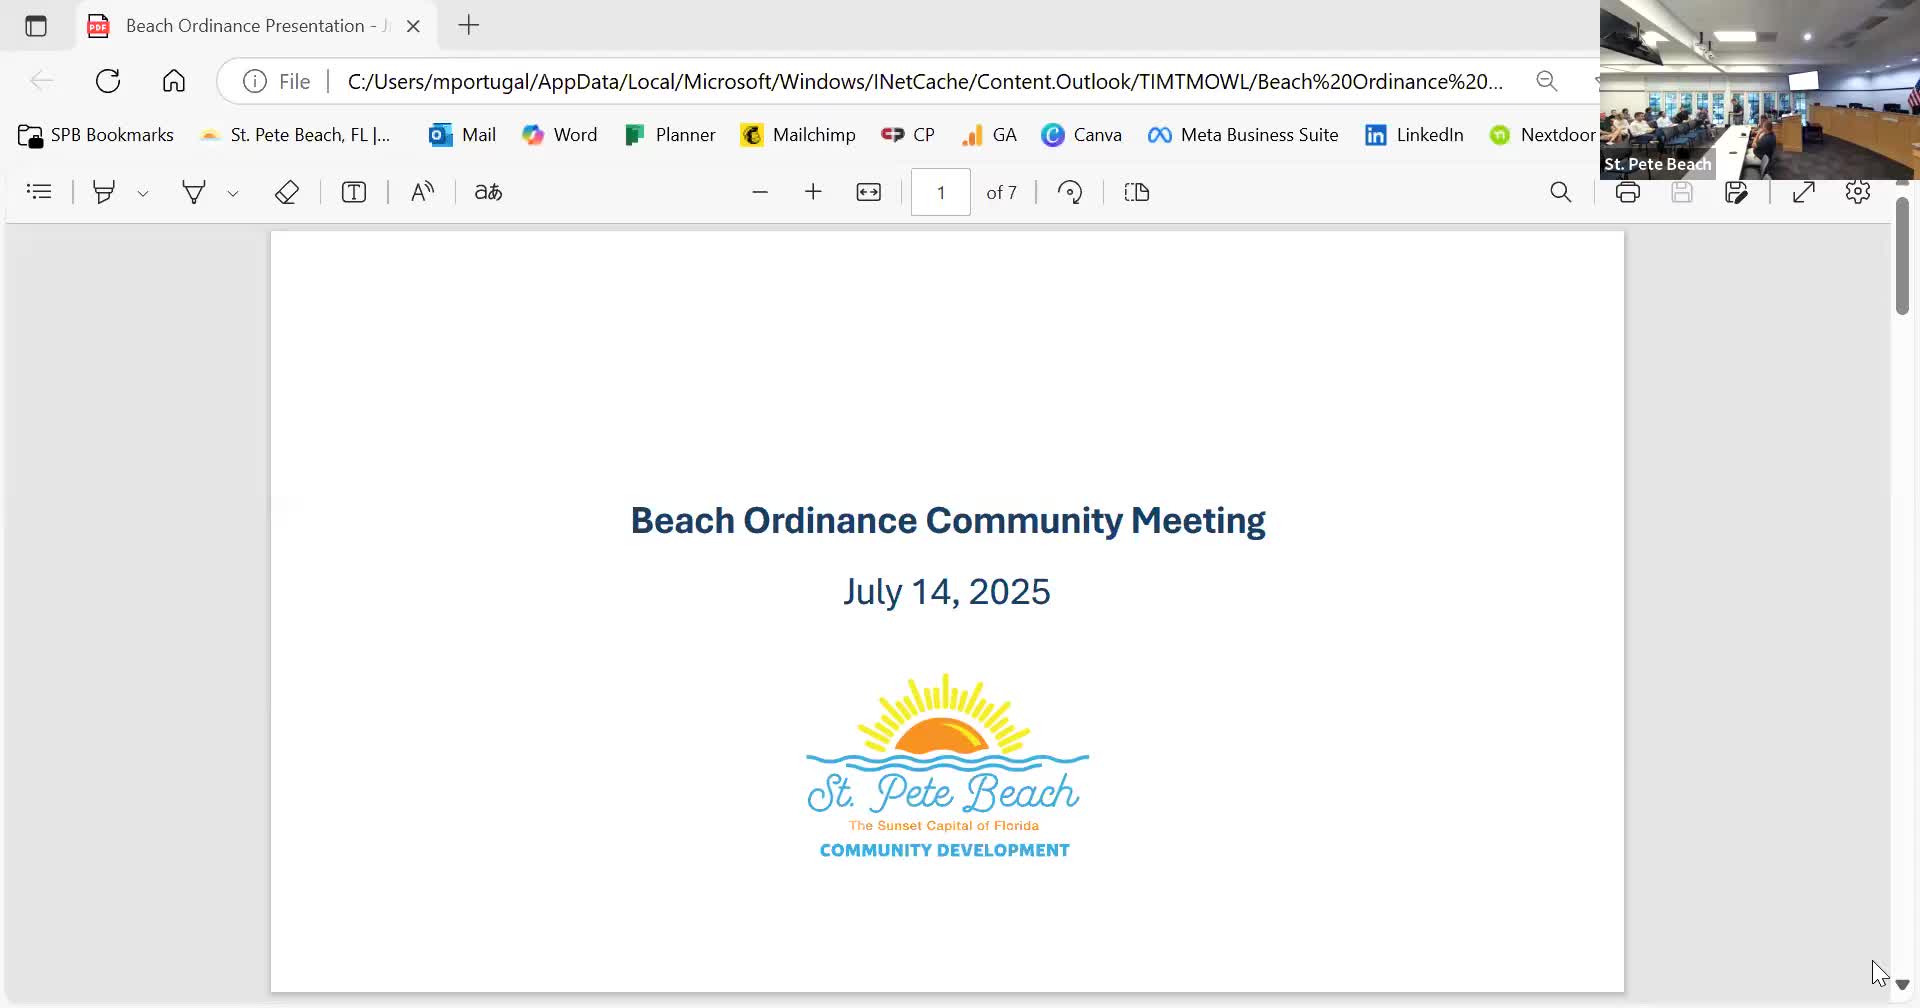
Task: Open the PDF table of contents
Action: [39, 192]
